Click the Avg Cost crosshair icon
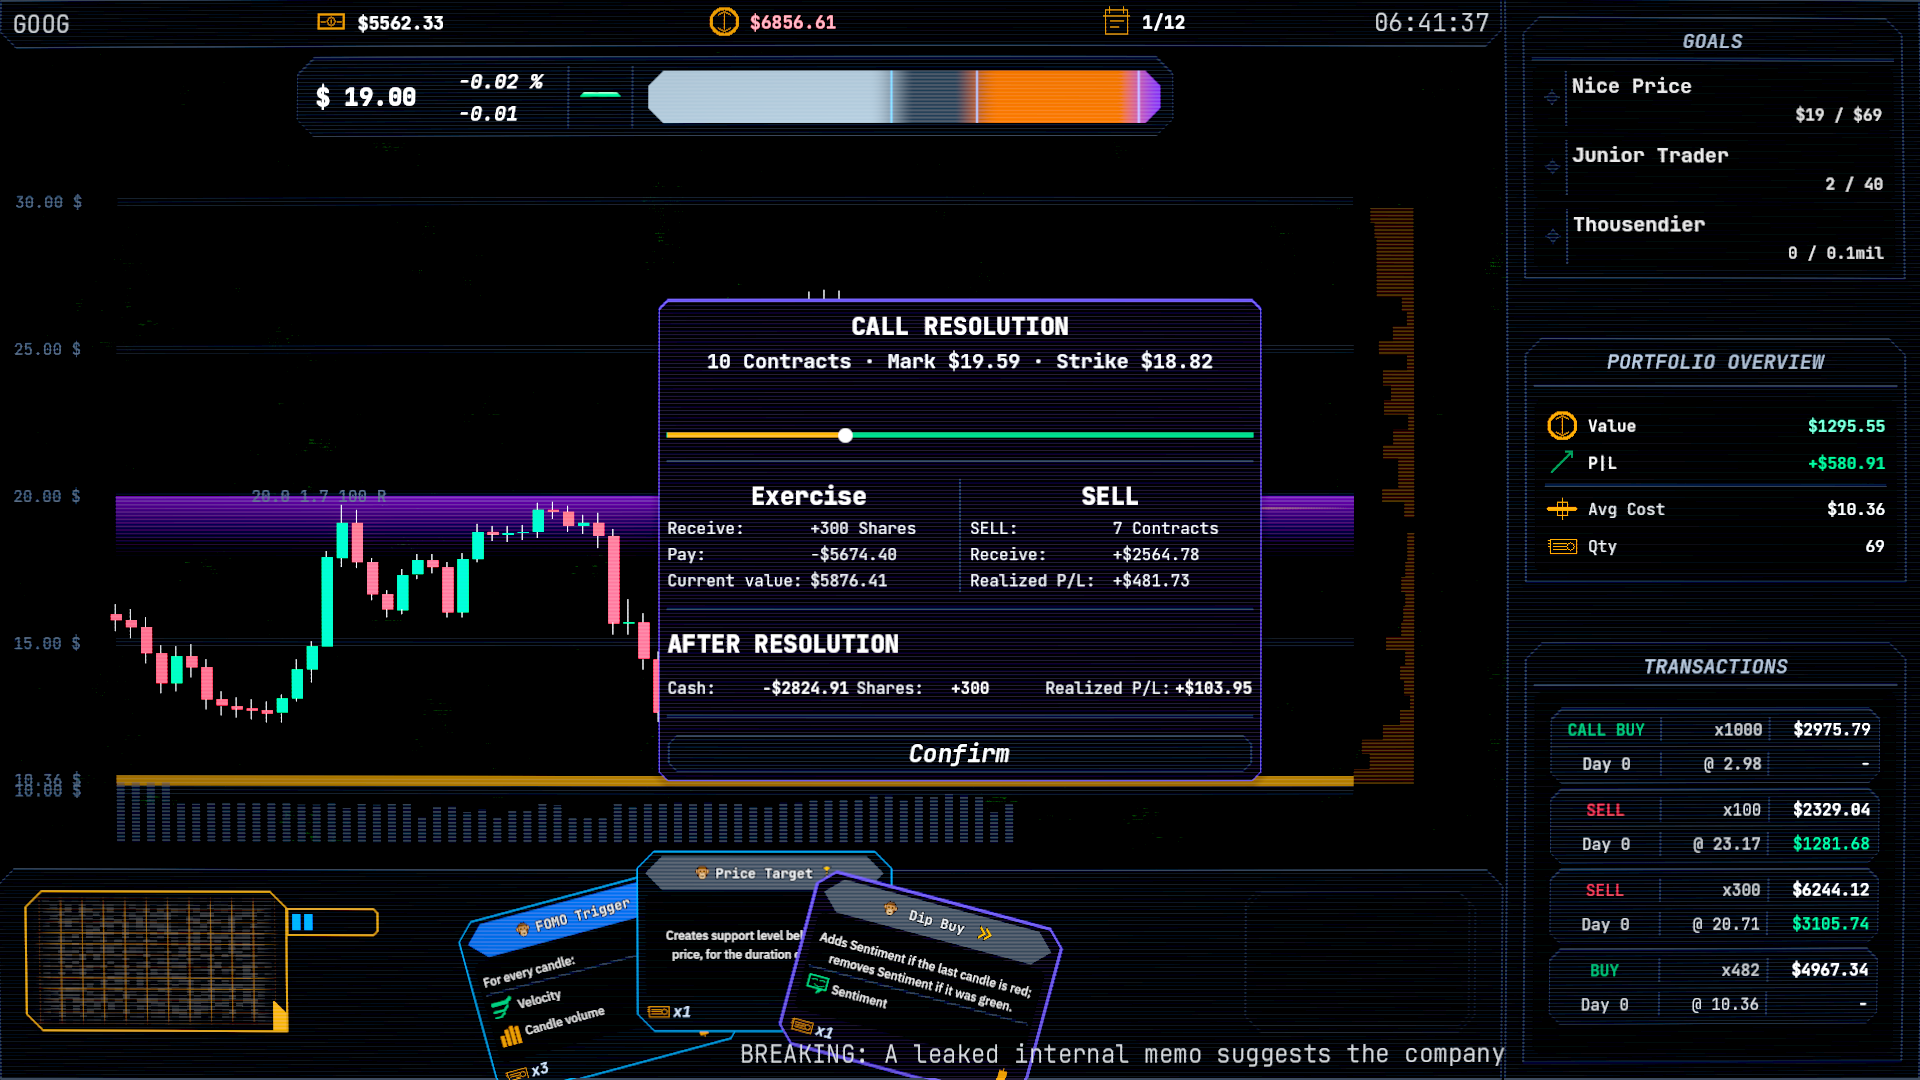 tap(1562, 509)
